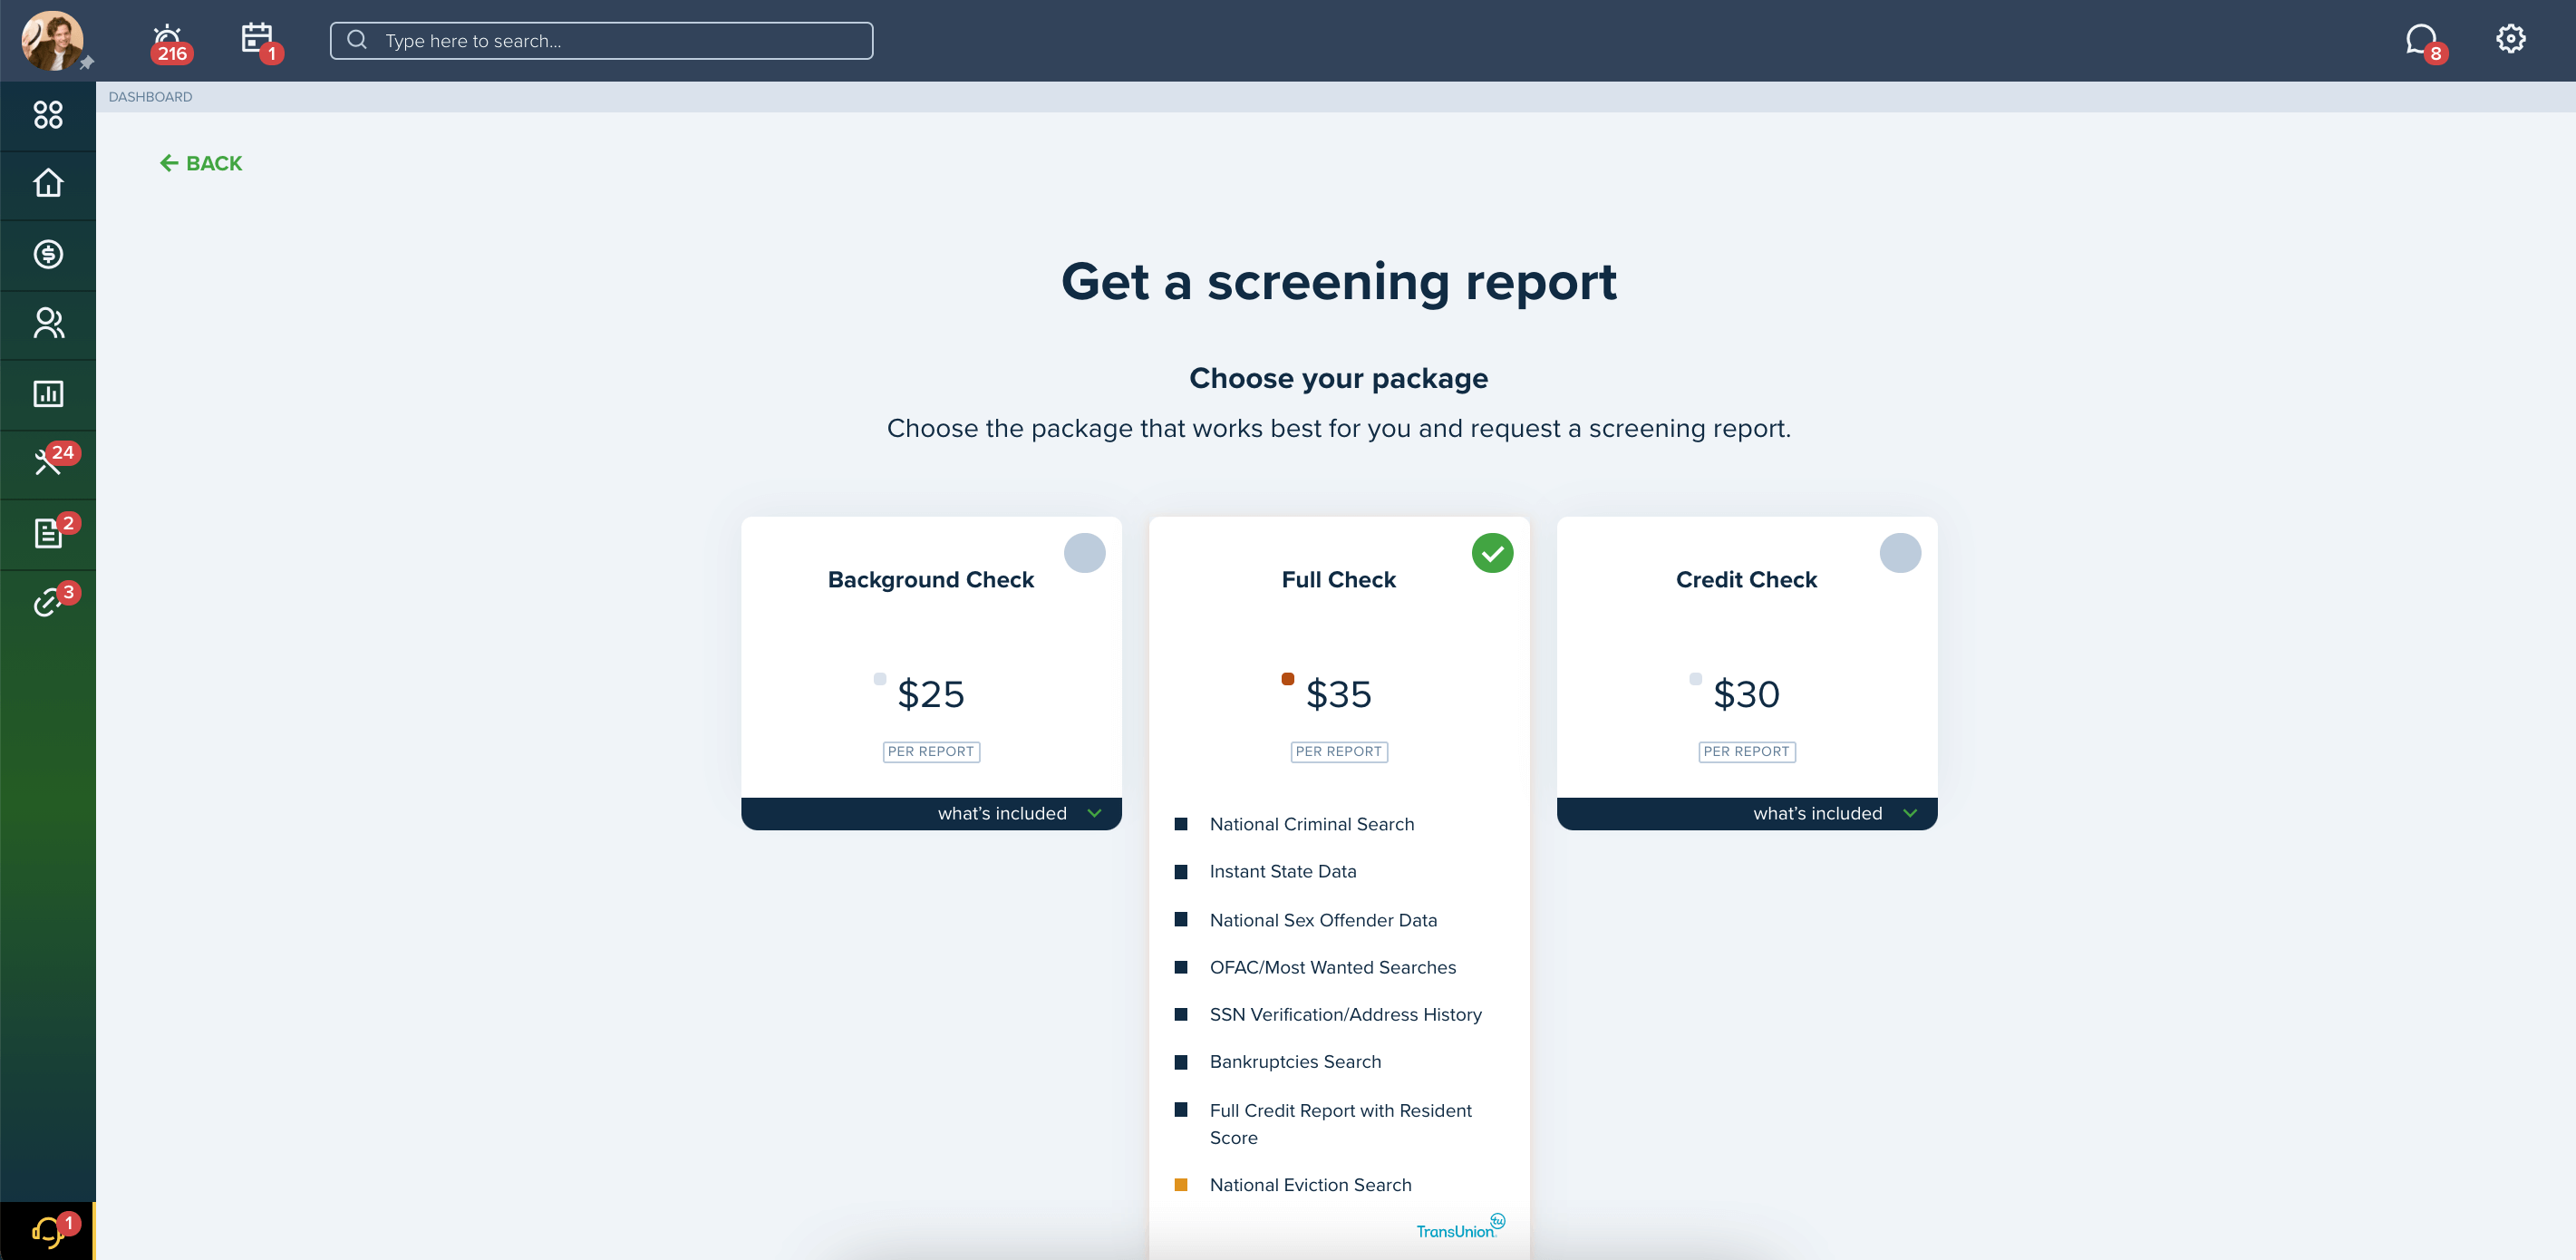This screenshot has height=1260, width=2576.
Task: Click National Sex Offender Data item
Action: (x=1323, y=920)
